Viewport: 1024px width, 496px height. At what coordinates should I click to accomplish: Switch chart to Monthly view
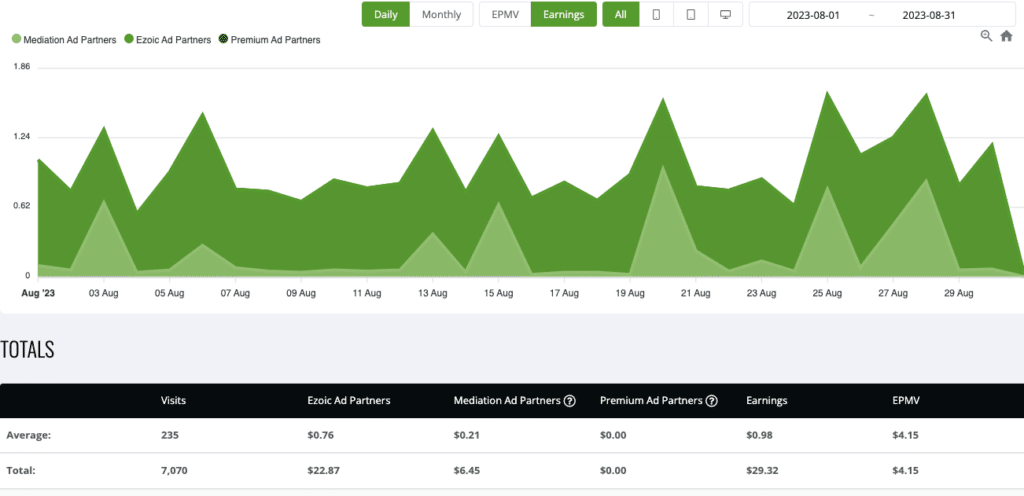pyautogui.click(x=441, y=14)
